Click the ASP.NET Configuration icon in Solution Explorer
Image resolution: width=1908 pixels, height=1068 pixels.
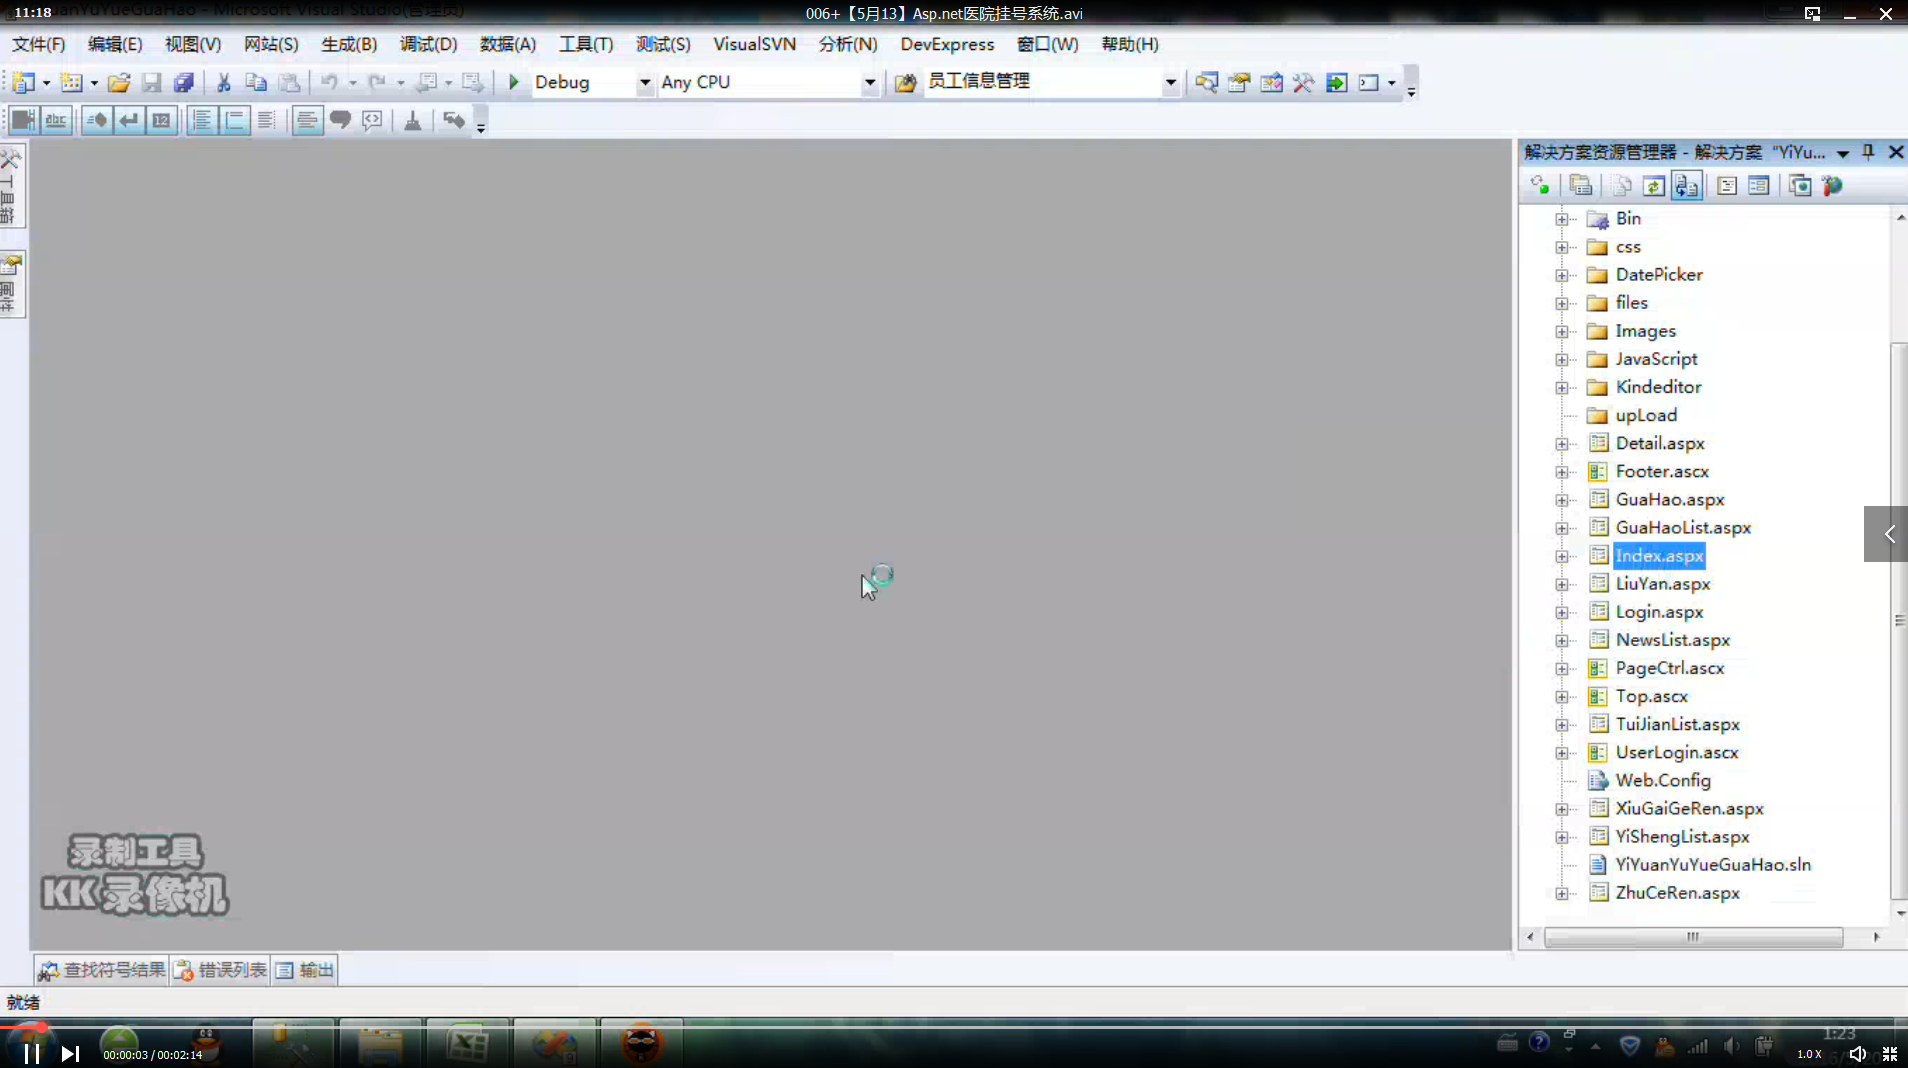[1832, 186]
